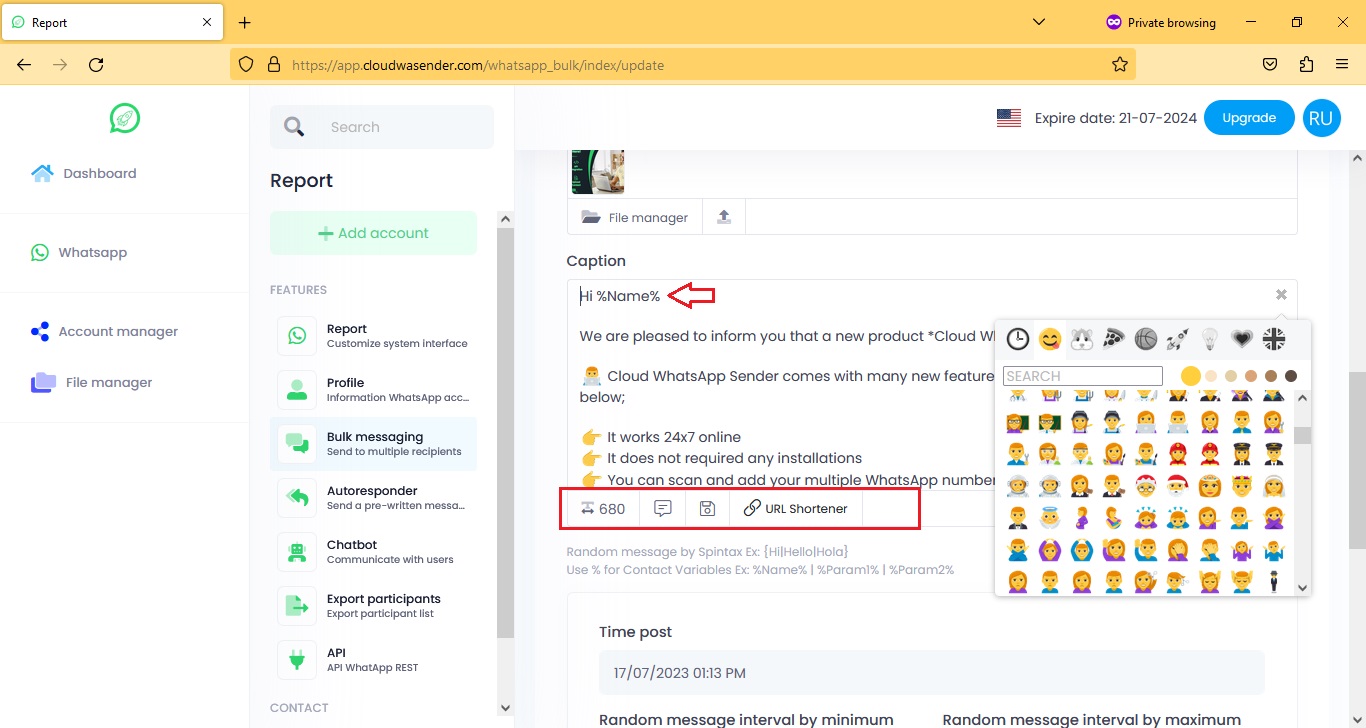This screenshot has width=1366, height=728.
Task: Open the RU user profile menu
Action: pos(1321,118)
